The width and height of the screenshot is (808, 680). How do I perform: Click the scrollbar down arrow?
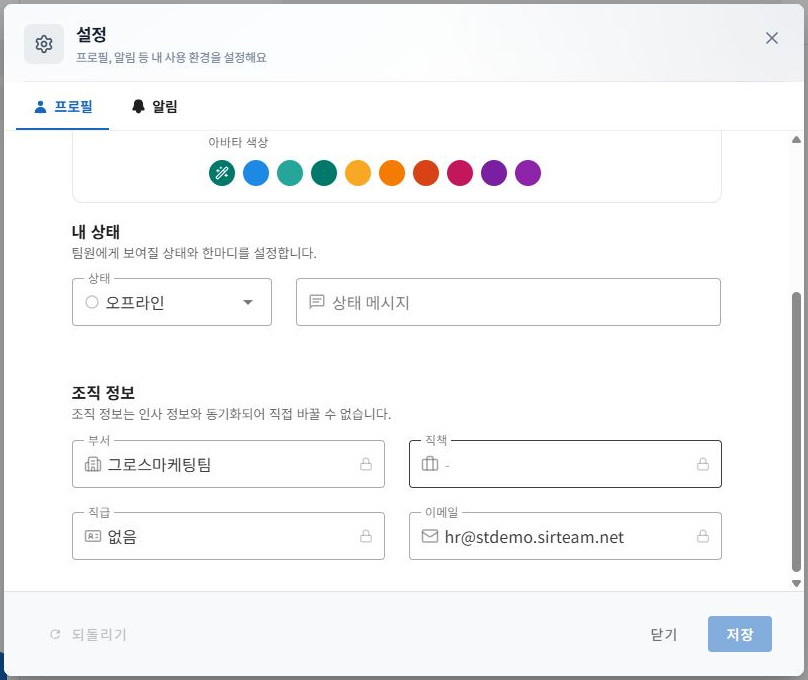point(796,583)
